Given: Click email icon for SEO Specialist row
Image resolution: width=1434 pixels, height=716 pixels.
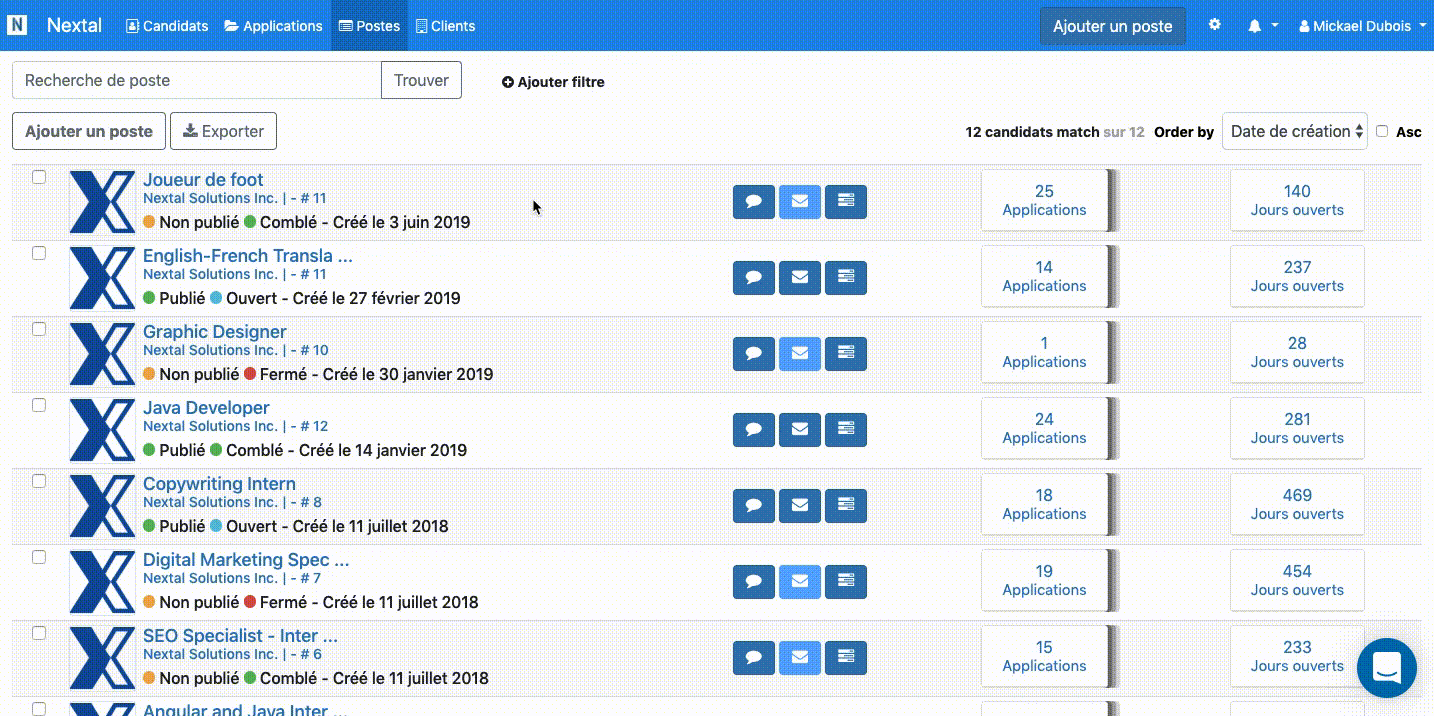Looking at the screenshot, I should (x=800, y=658).
